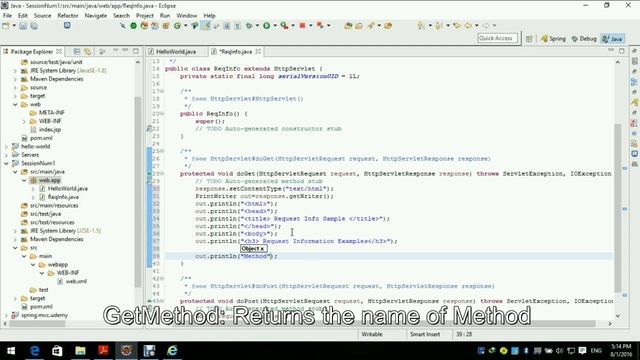This screenshot has height=360, width=640.
Task: Open dropdown beside the green G icon
Action: tap(186, 26)
